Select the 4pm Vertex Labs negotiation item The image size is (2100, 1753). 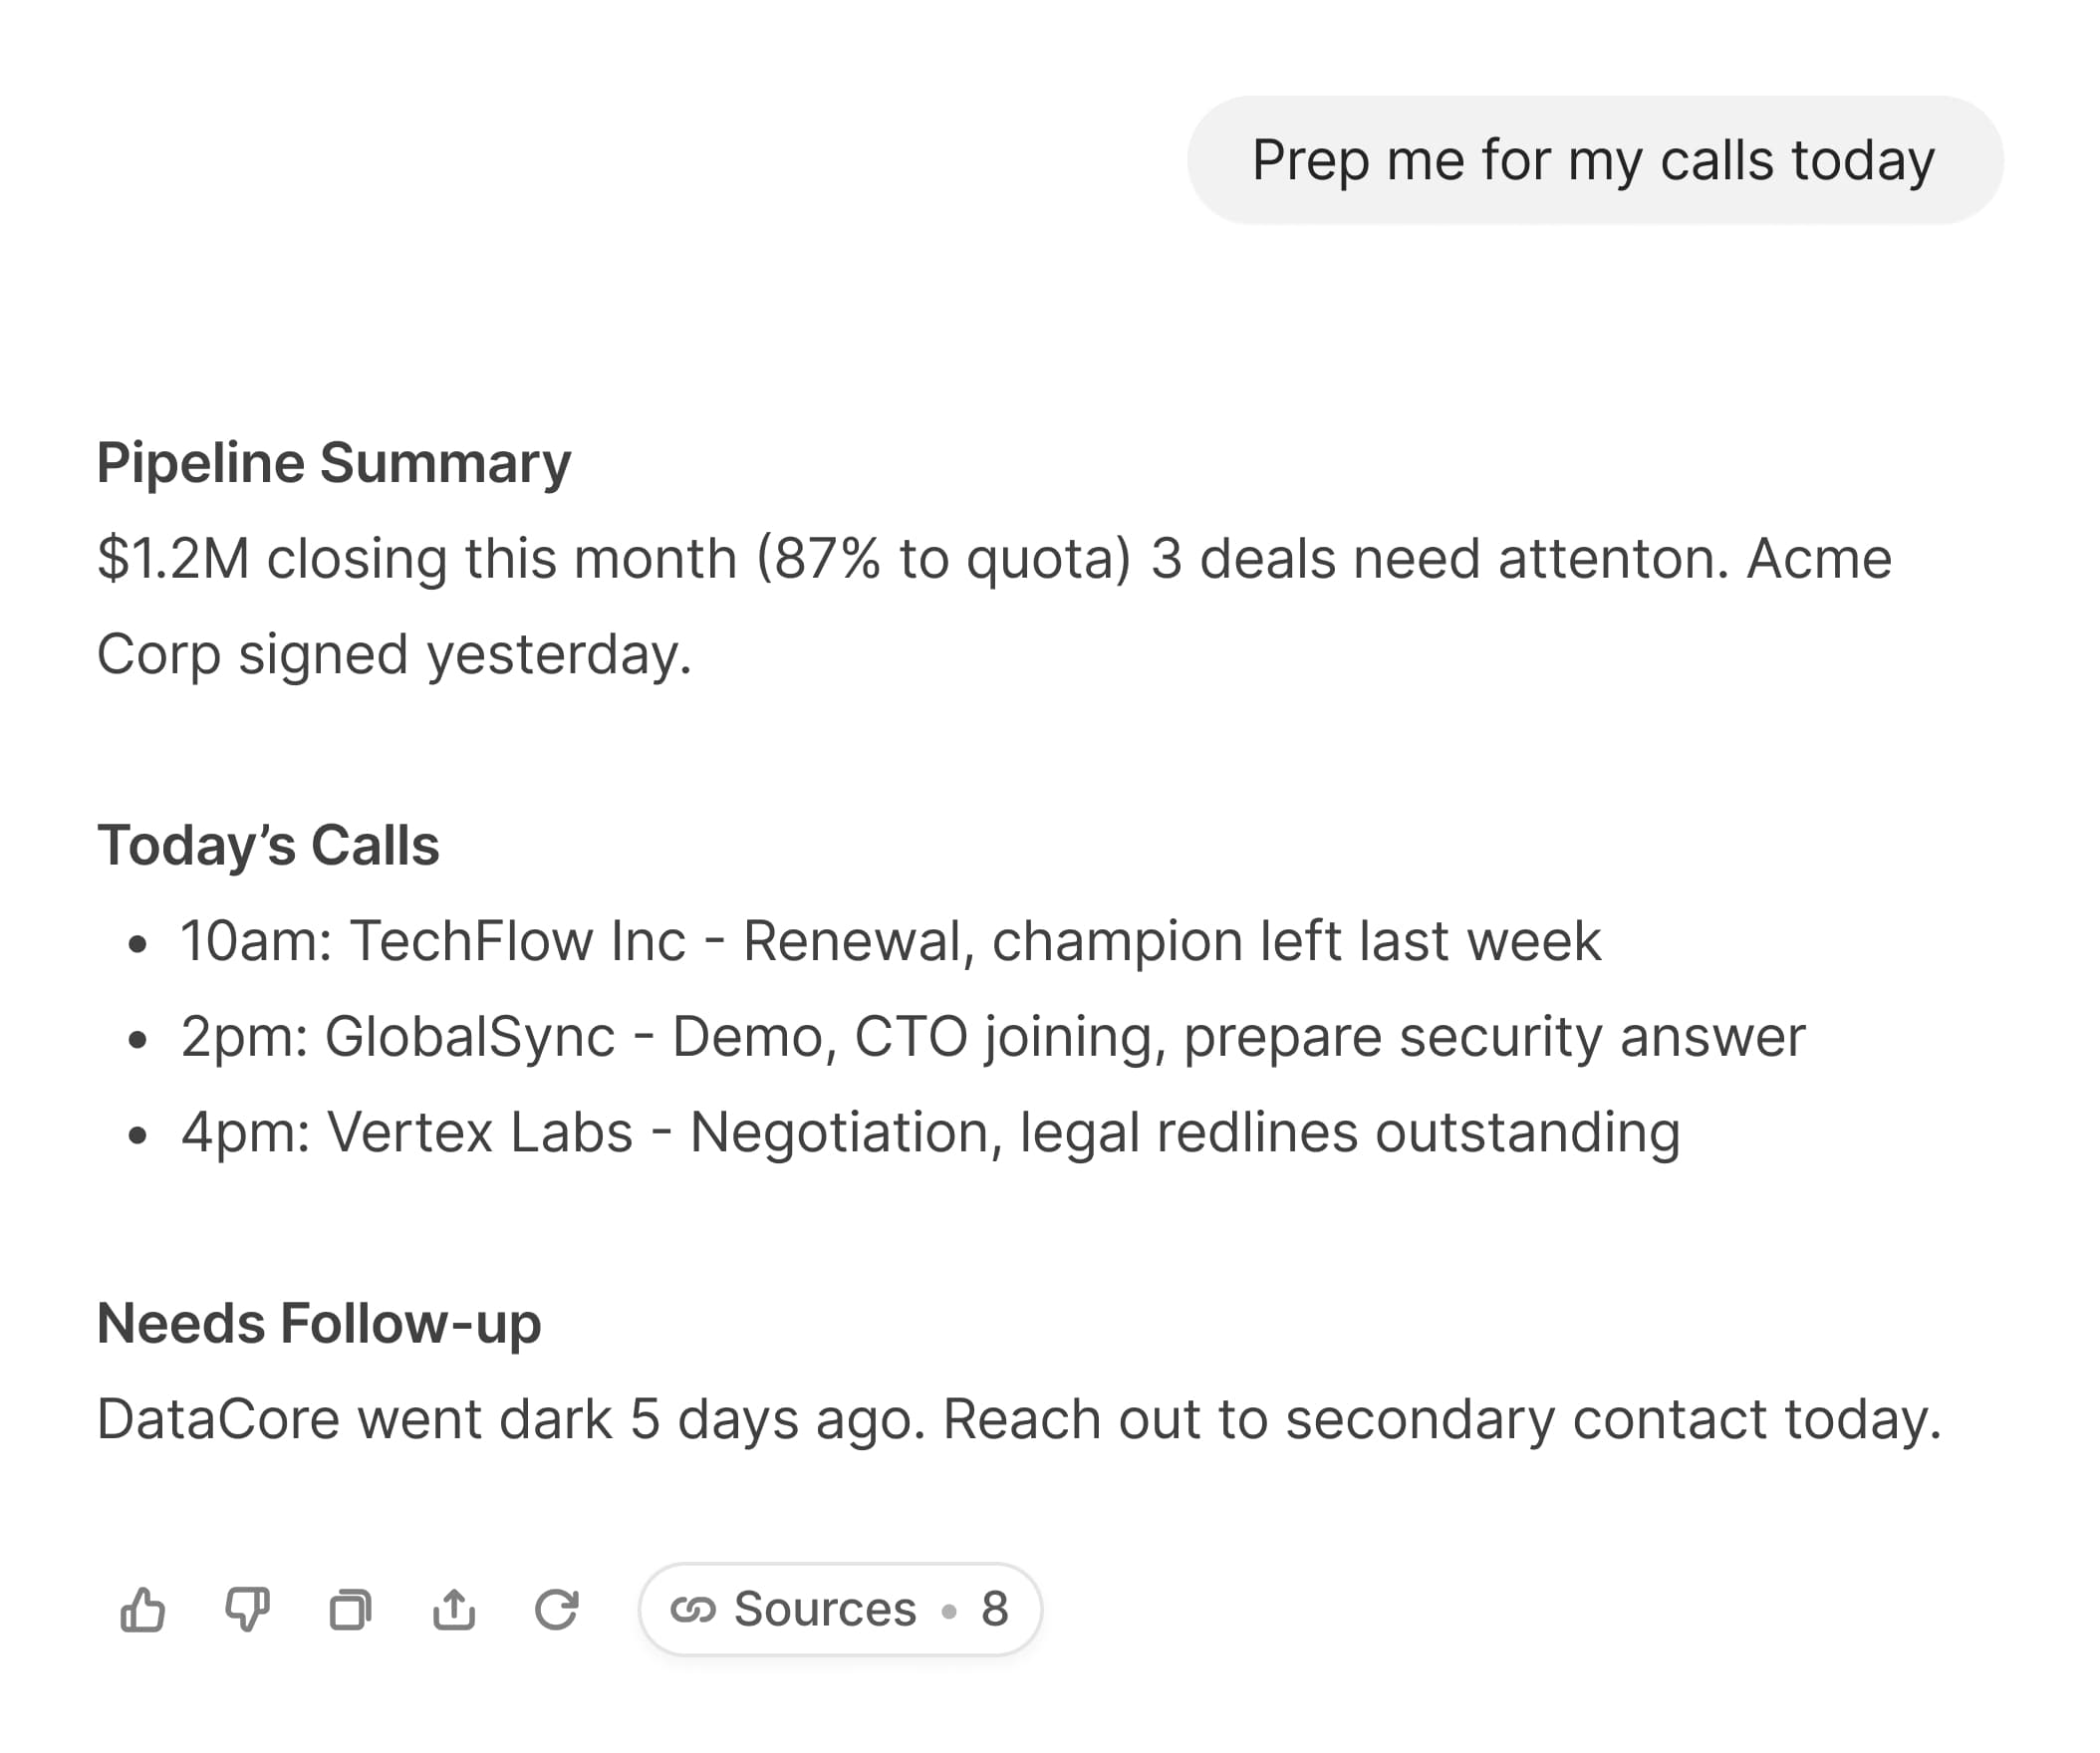pos(930,1132)
